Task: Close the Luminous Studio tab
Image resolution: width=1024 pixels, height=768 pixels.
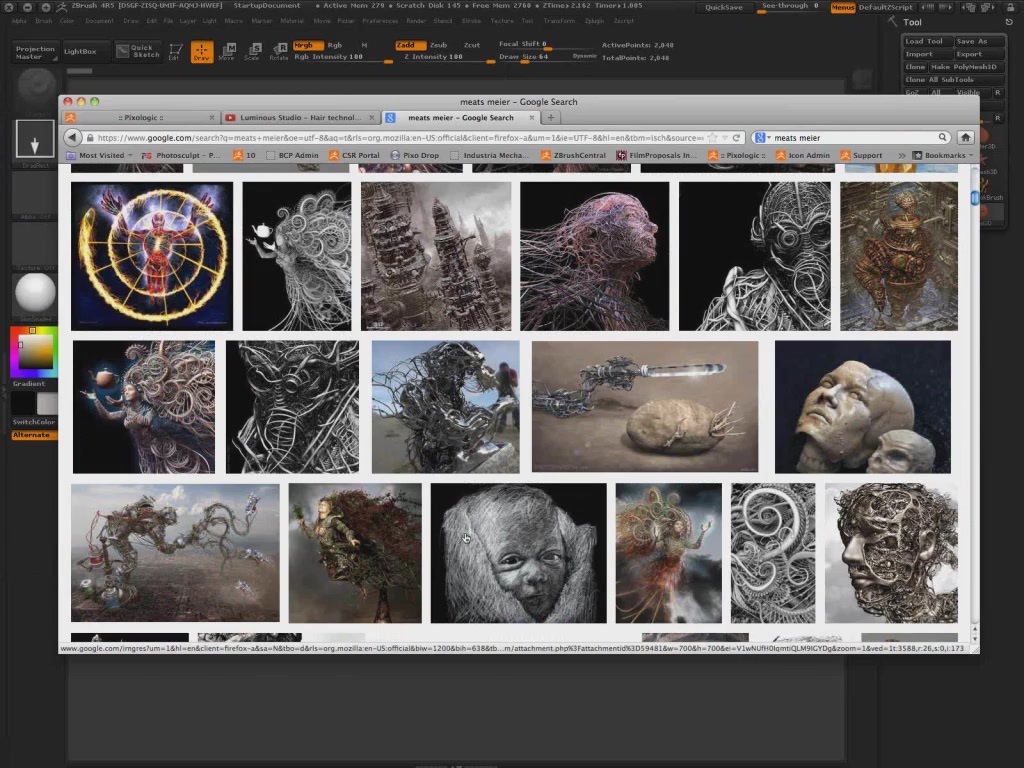Action: (x=372, y=118)
